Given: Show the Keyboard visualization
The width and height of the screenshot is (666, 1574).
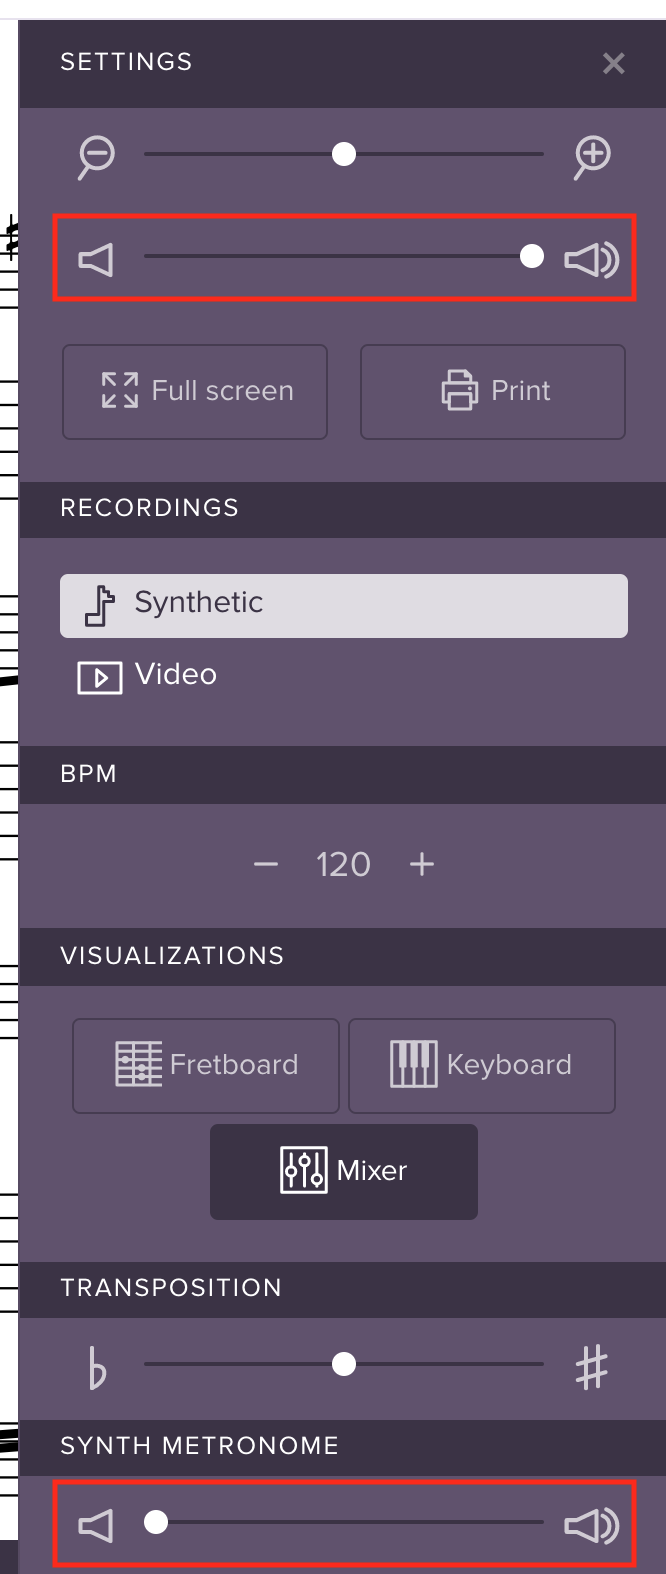Looking at the screenshot, I should tap(481, 1065).
